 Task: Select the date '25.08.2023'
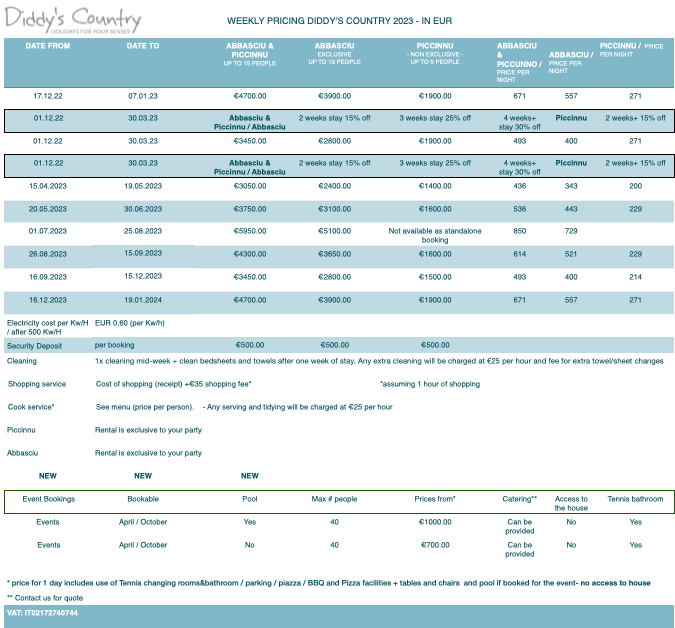(142, 231)
